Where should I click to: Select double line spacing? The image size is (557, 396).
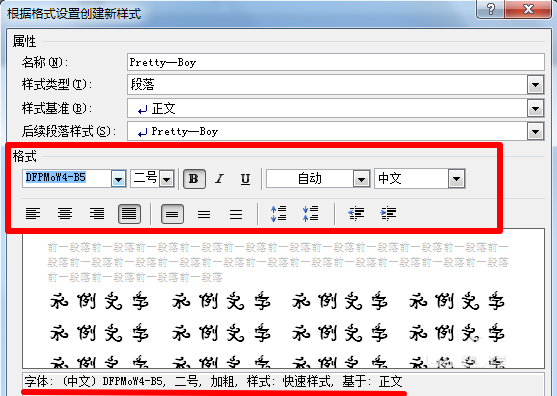click(x=236, y=214)
